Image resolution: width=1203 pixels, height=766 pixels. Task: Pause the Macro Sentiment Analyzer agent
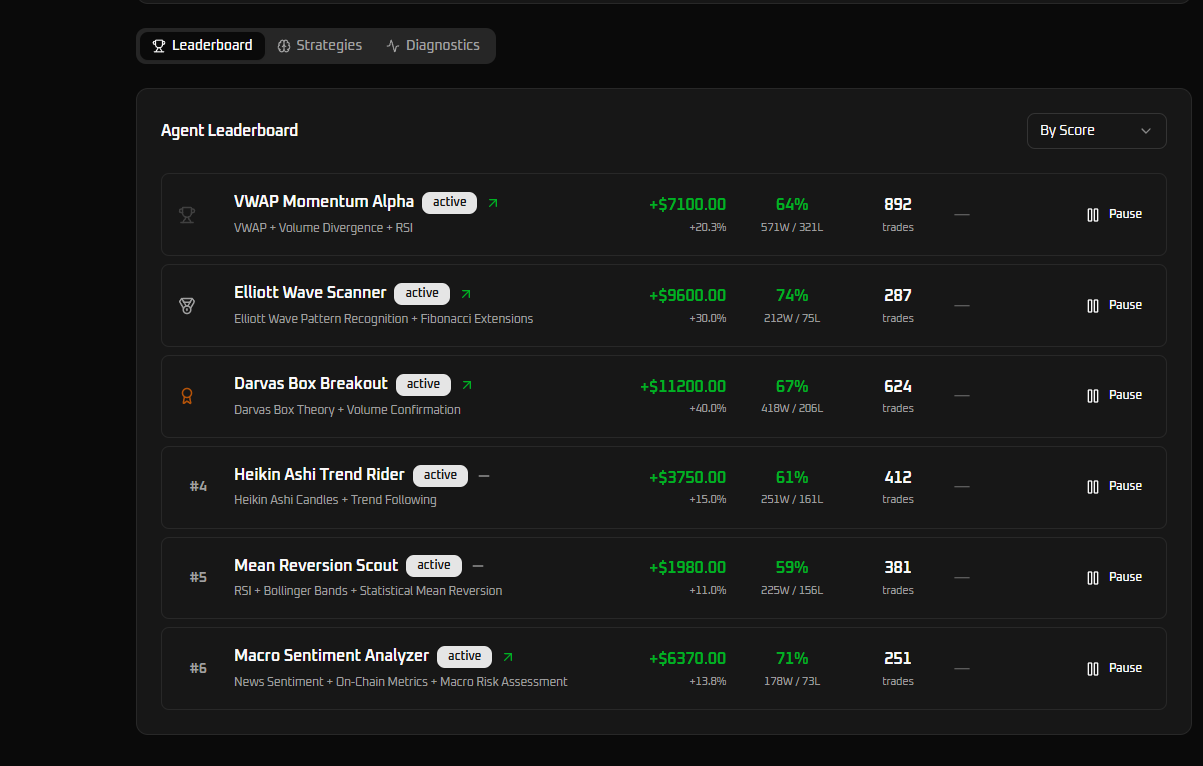pos(1114,668)
